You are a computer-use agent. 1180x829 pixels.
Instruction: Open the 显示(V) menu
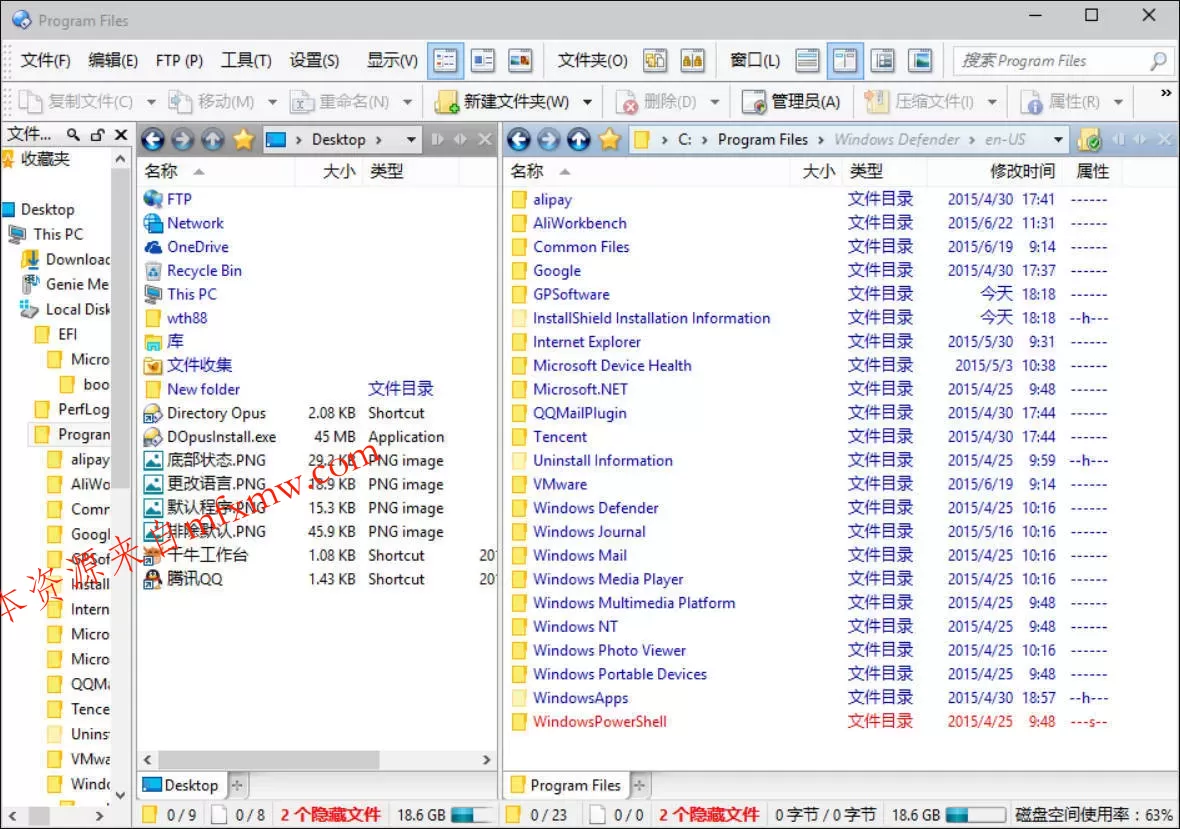pos(392,60)
